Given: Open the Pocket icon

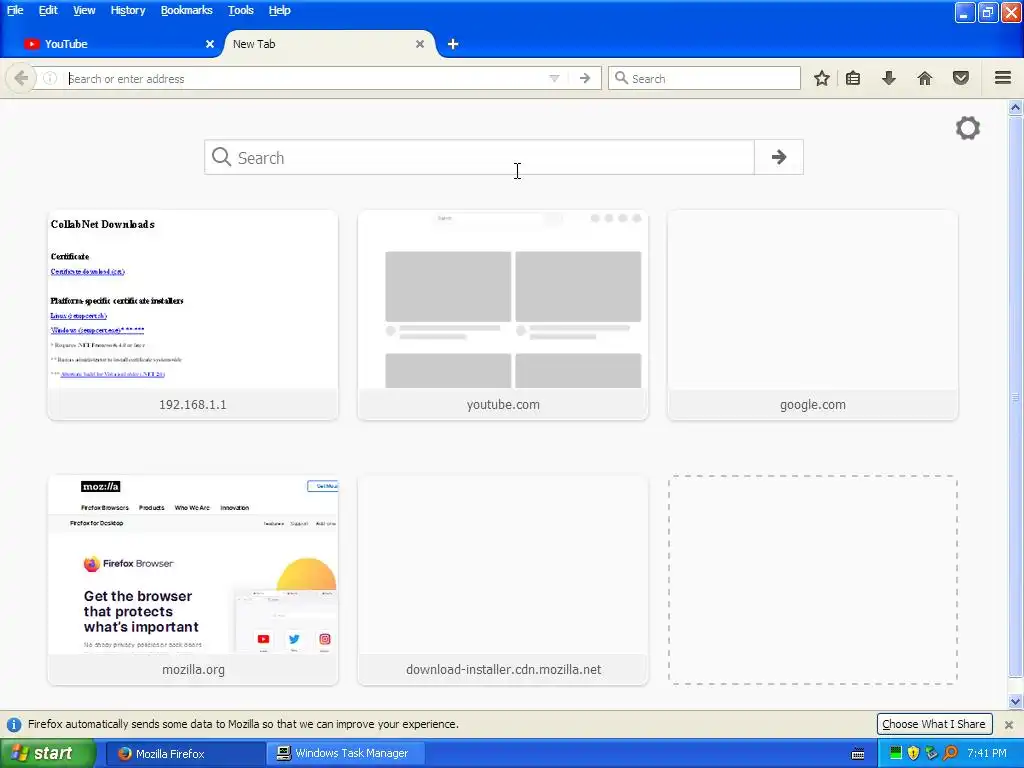Looking at the screenshot, I should pyautogui.click(x=960, y=78).
